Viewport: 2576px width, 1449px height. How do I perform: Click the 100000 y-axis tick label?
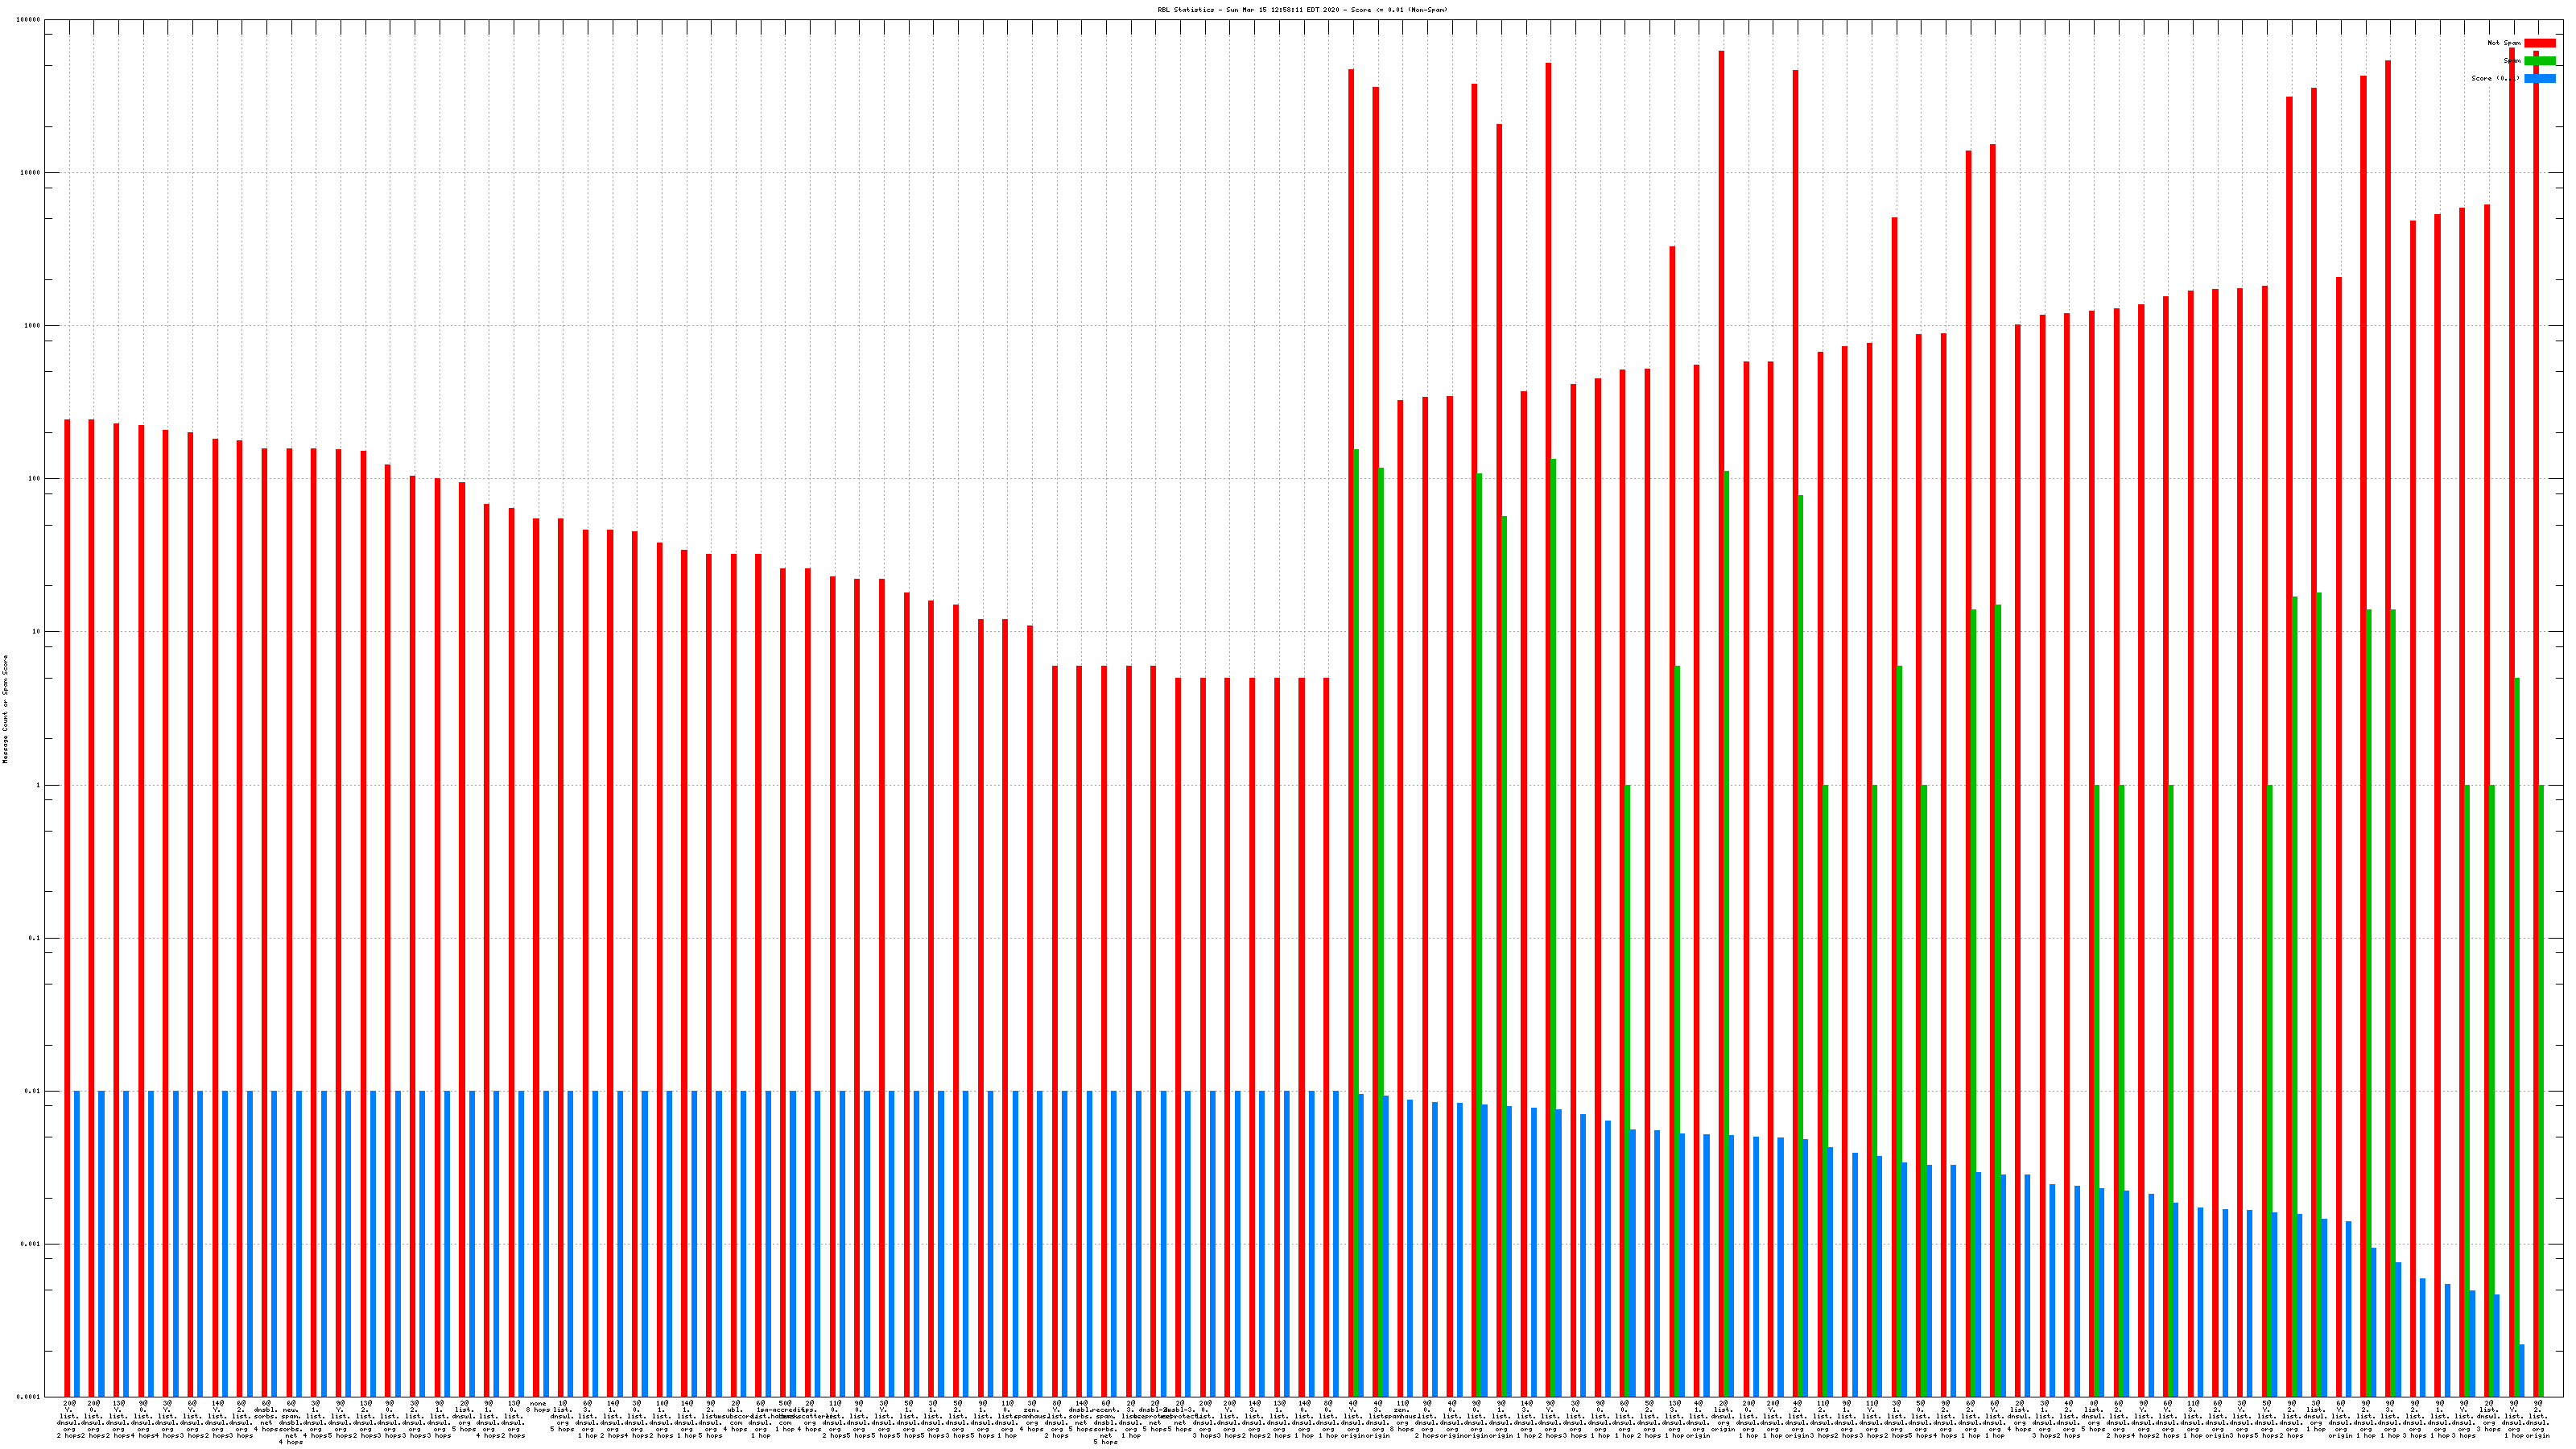[29, 20]
